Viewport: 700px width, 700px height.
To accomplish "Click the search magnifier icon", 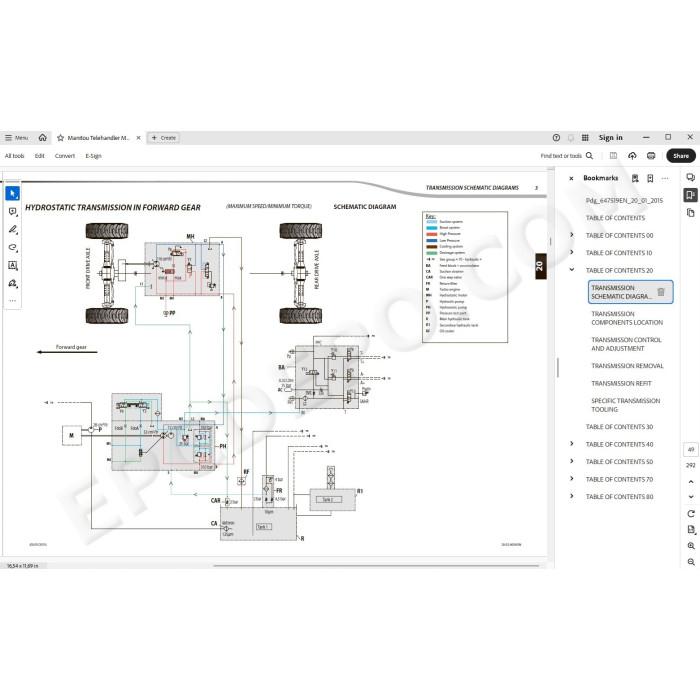I will (x=589, y=156).
